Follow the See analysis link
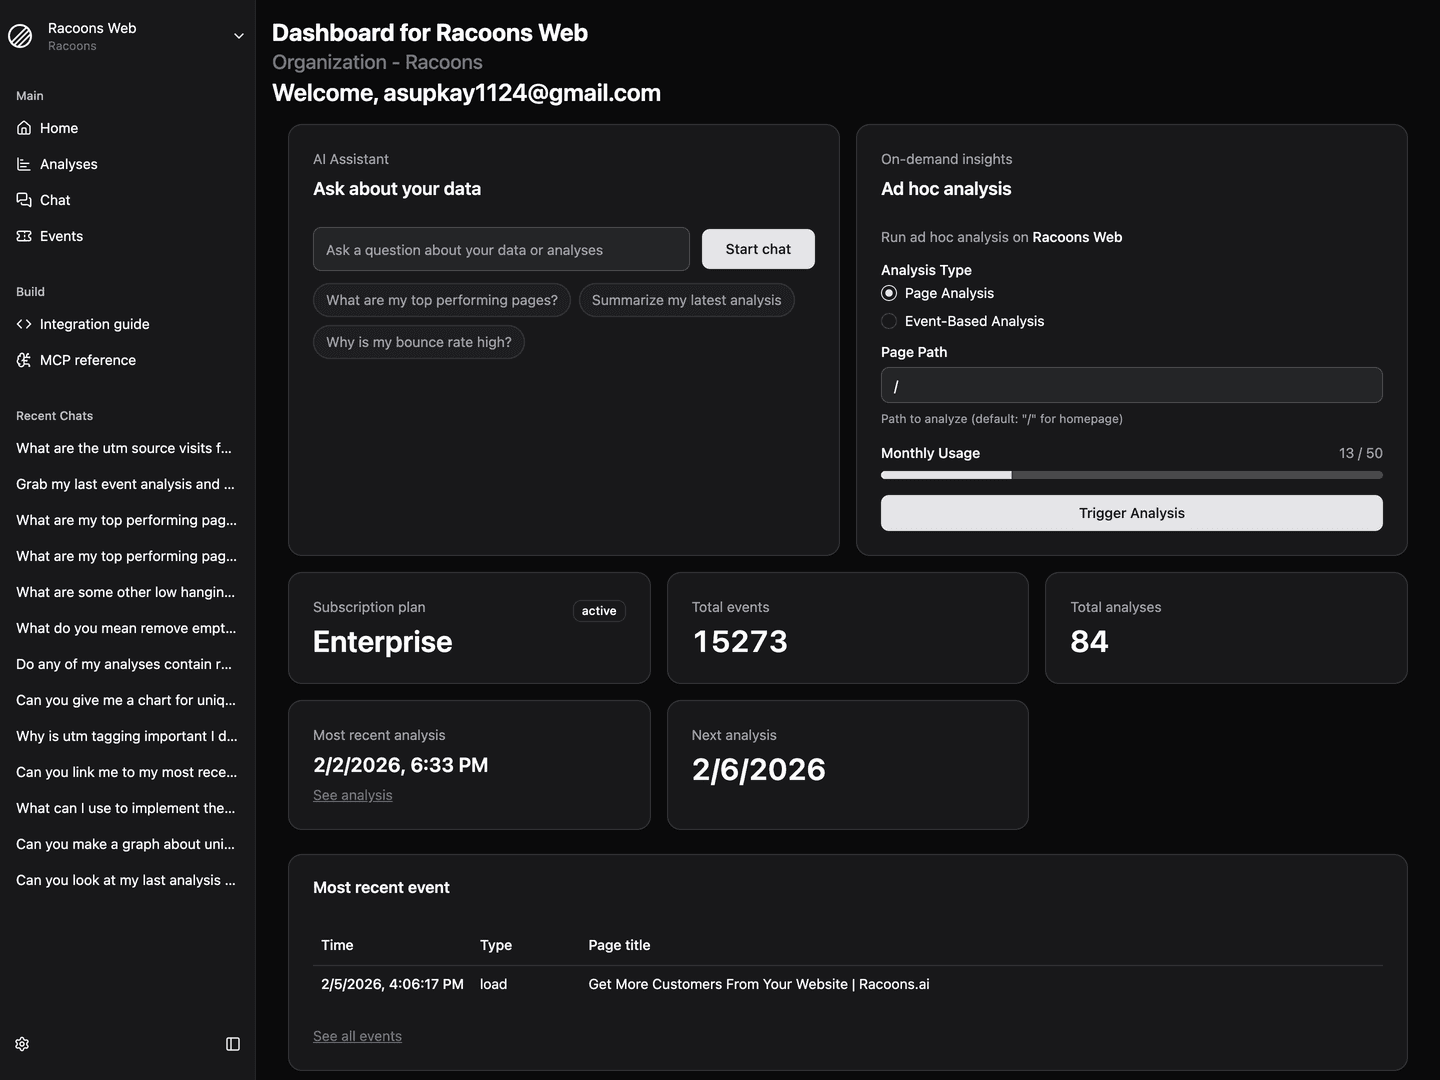Screen dimensions: 1440x1080 tap(352, 795)
